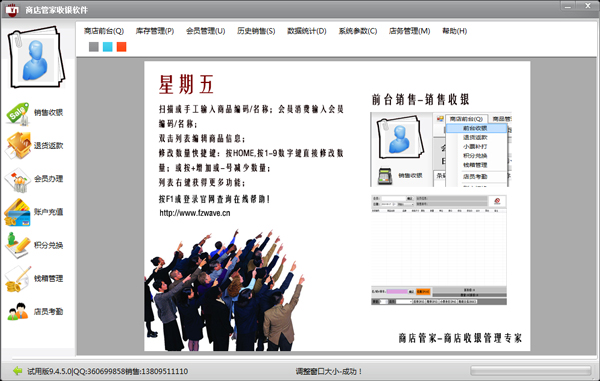Click the user avatar photo icon
Viewport: 600px width, 381px height.
[x=36, y=57]
